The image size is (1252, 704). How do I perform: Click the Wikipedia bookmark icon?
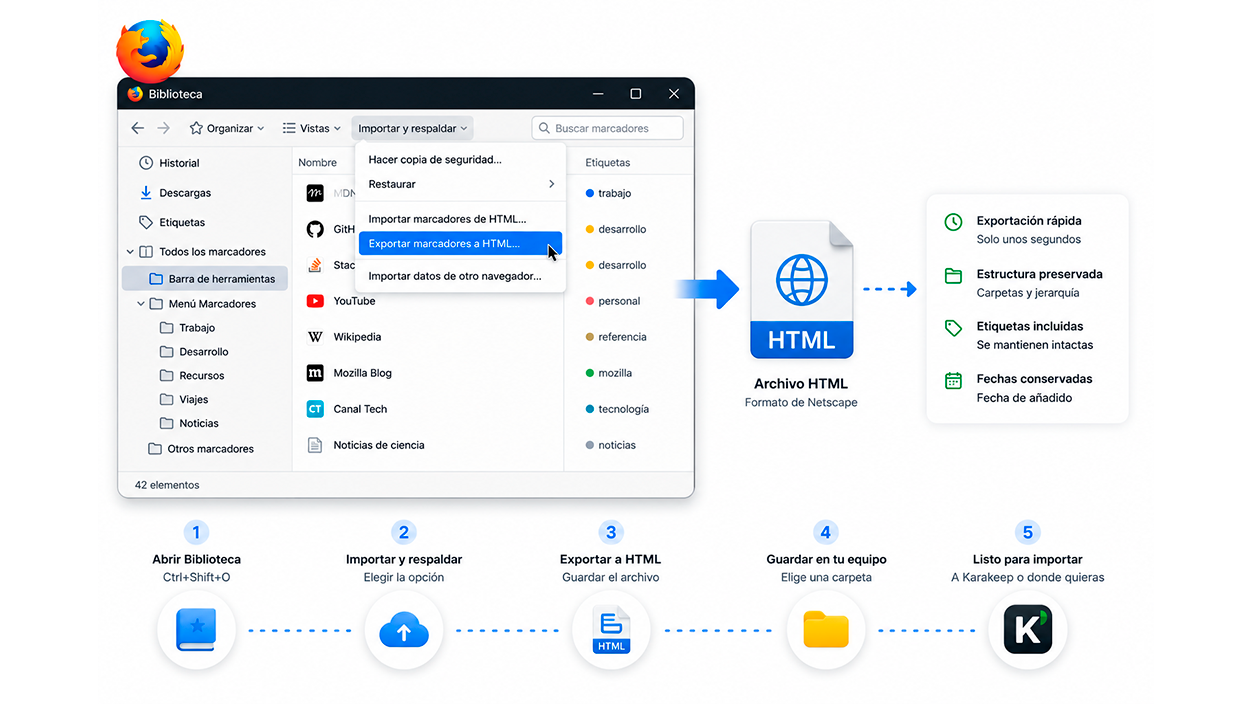tap(315, 337)
